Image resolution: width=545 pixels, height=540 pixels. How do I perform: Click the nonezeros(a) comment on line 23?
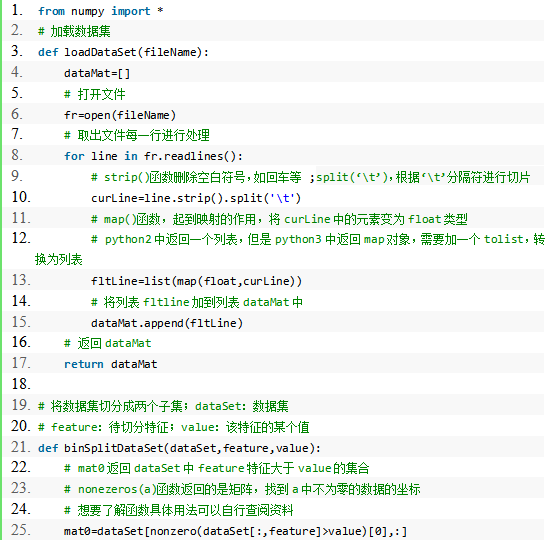[x=242, y=489]
